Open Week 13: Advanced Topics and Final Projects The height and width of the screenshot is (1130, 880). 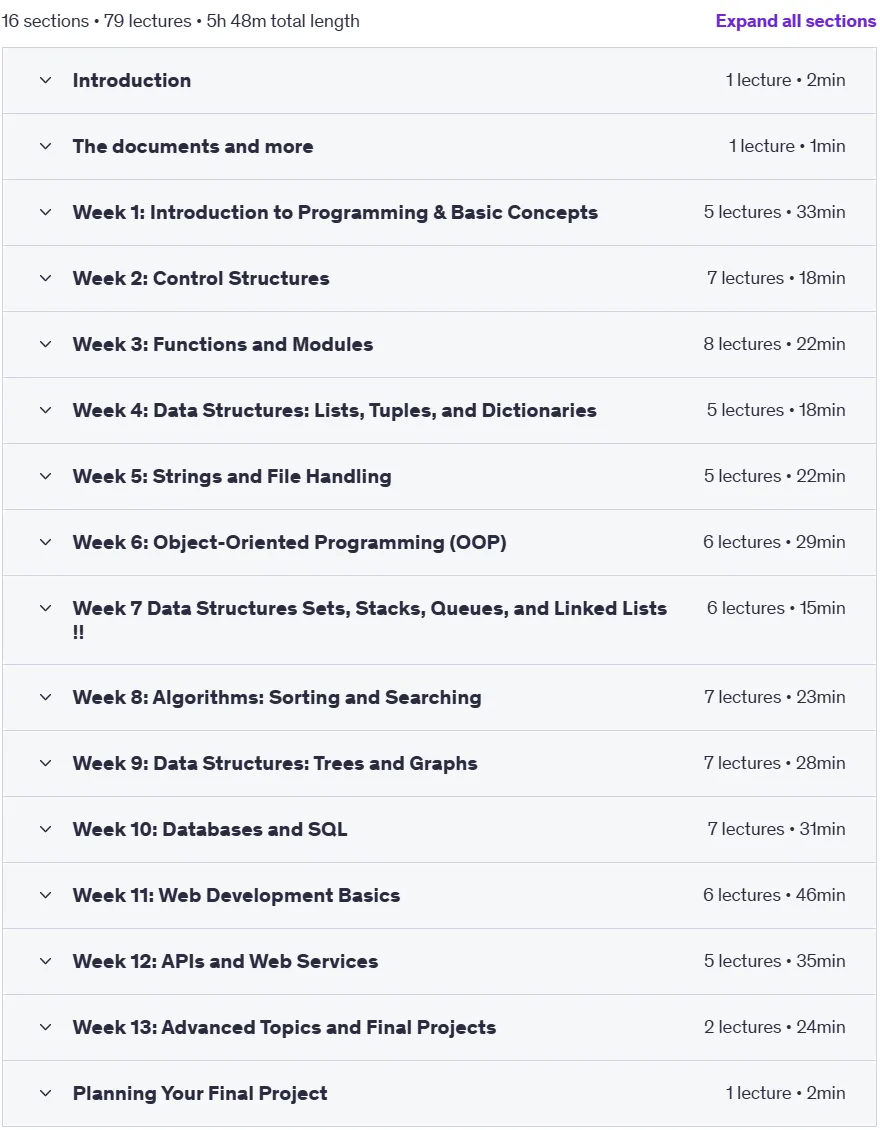[x=284, y=1027]
